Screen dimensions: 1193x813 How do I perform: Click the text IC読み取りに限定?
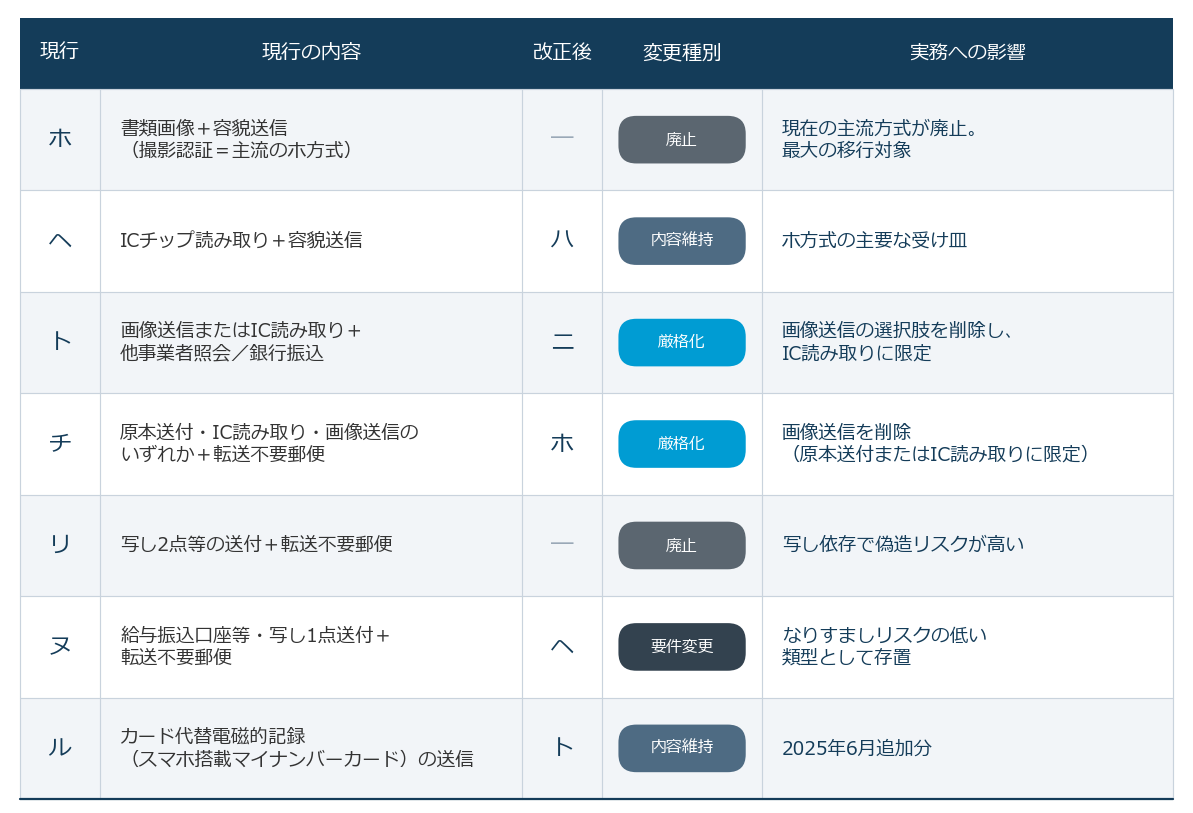click(x=857, y=354)
